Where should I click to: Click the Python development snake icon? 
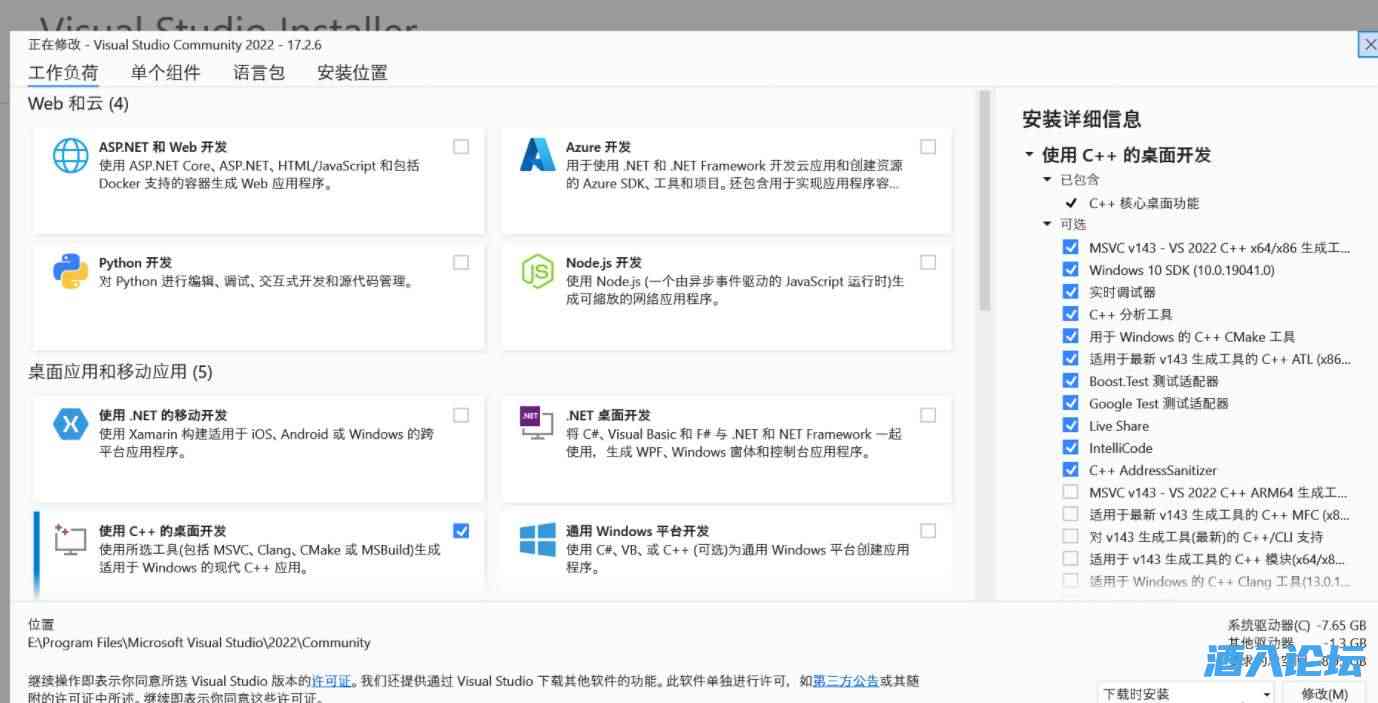[x=71, y=271]
